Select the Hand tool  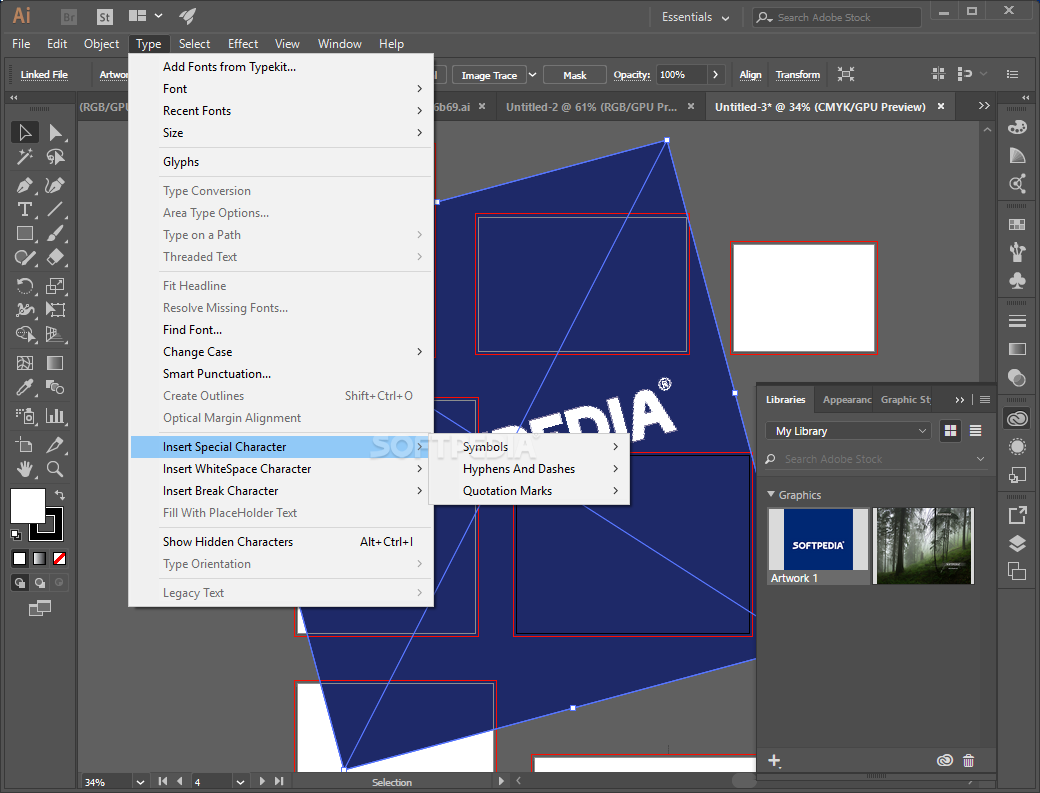(x=25, y=469)
